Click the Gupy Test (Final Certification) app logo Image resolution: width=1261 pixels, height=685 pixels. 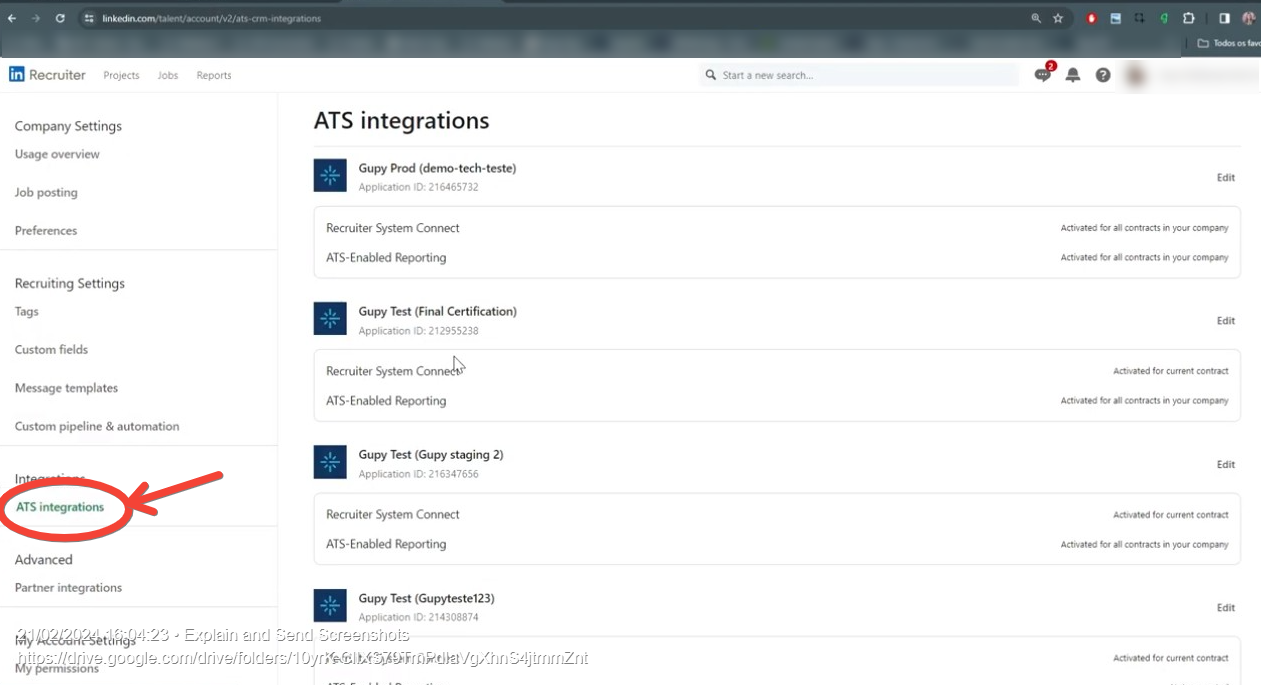330,319
